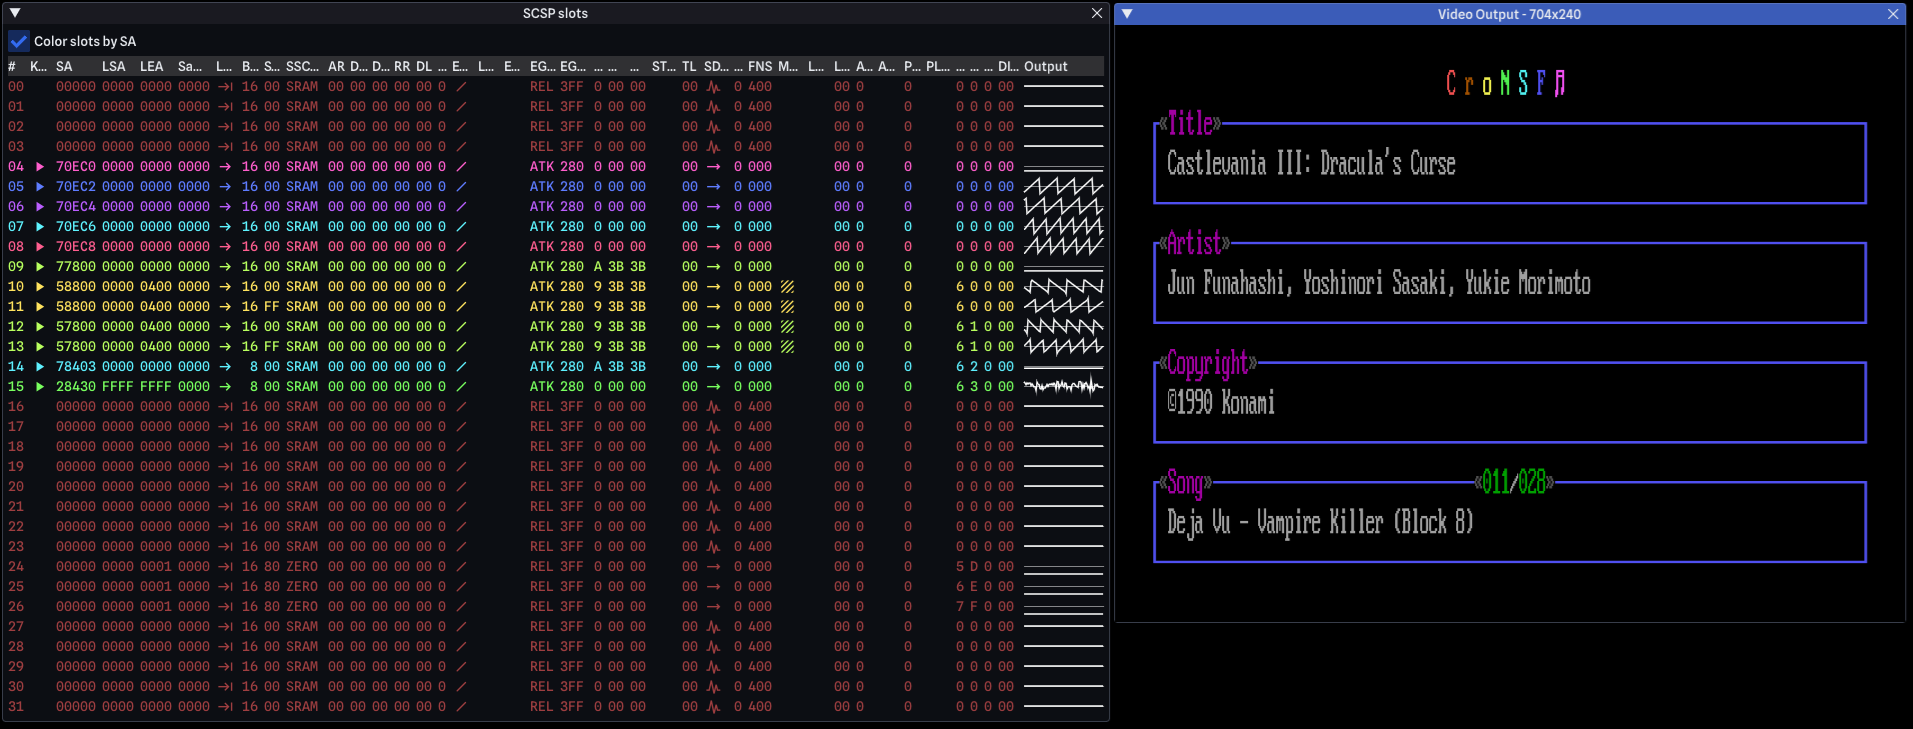Click the slash icon in slot 05's E column

(x=461, y=187)
